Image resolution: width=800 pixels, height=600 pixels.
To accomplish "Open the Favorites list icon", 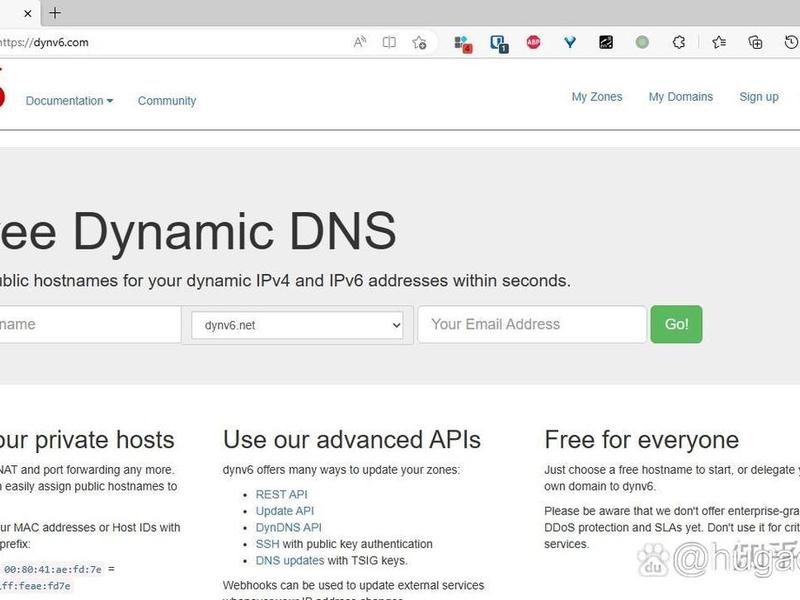I will point(719,42).
